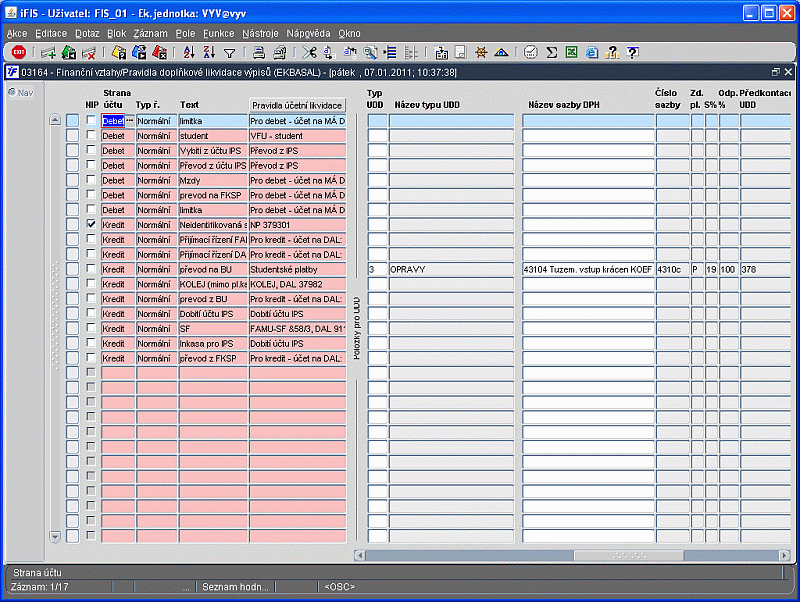
Task: Click the printer icon
Action: pyautogui.click(x=259, y=52)
